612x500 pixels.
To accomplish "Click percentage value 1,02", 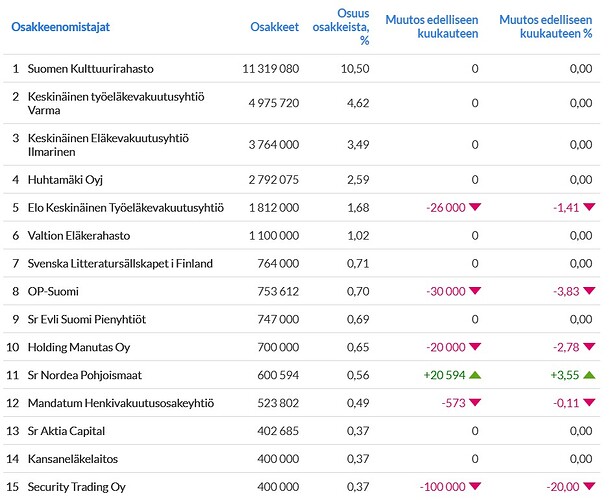I will tap(358, 236).
